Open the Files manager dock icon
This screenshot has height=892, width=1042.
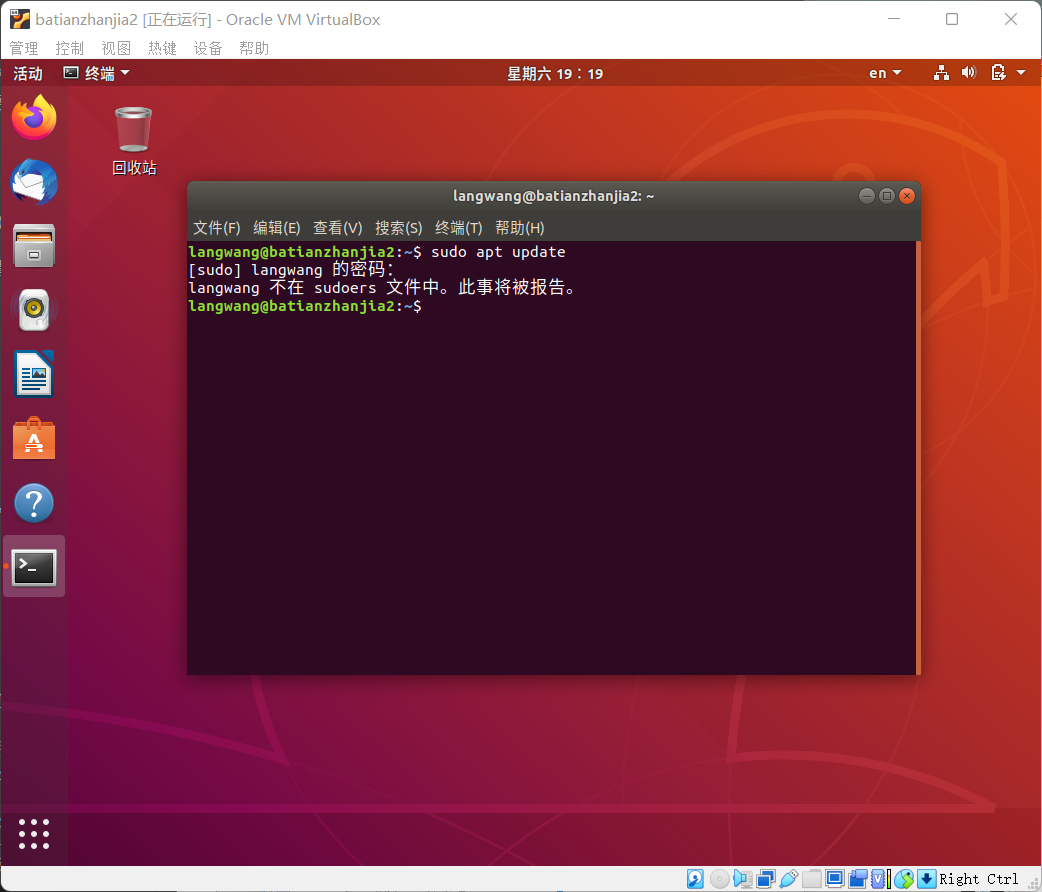tap(34, 246)
